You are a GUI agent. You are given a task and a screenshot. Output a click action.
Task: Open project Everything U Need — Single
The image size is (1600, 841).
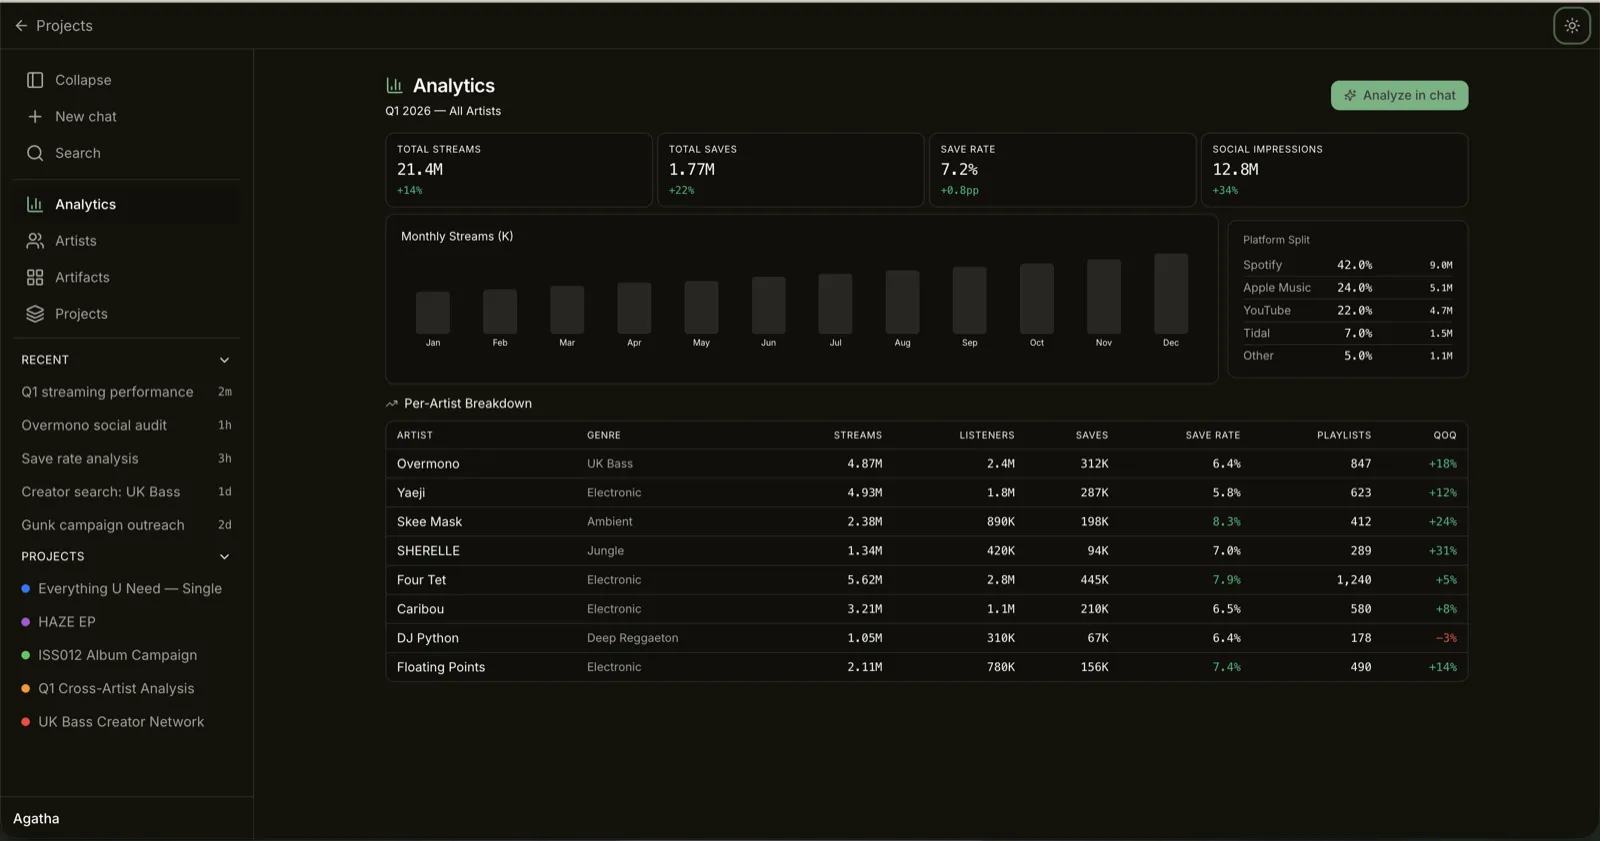point(127,589)
